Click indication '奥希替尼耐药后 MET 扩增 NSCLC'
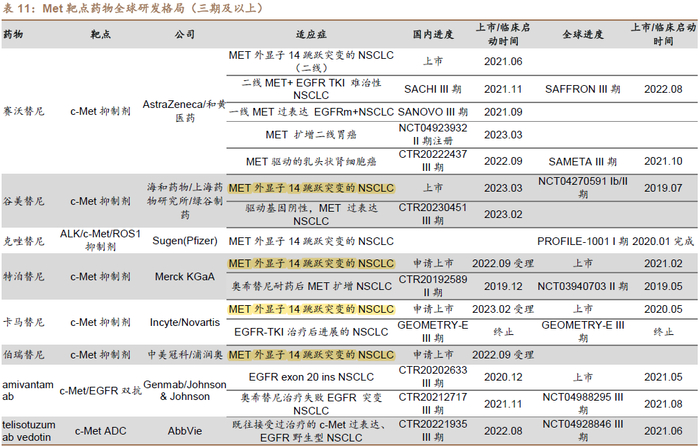The image size is (700, 447). tap(311, 286)
